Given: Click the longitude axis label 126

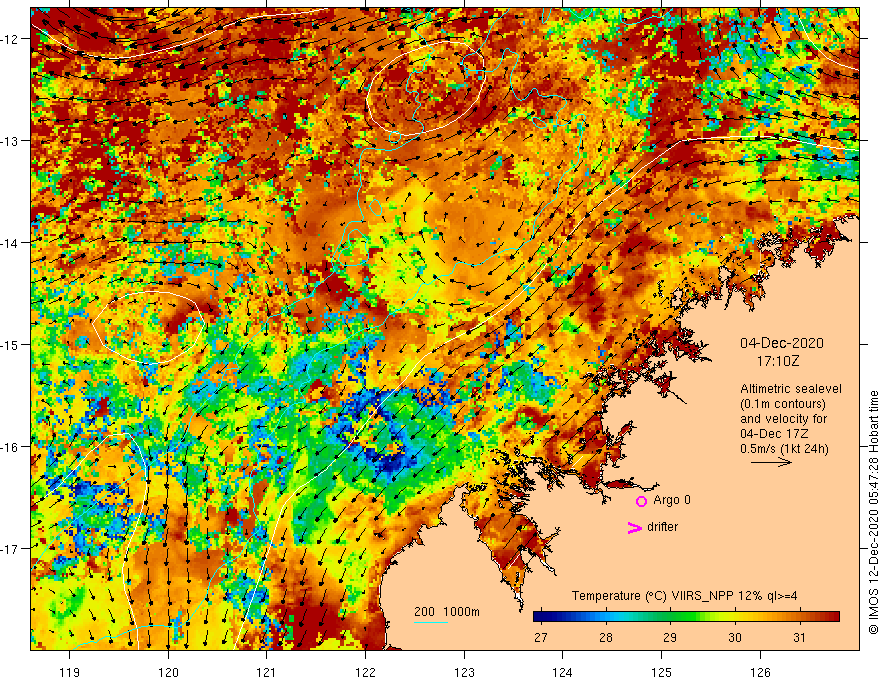Looking at the screenshot, I should point(760,672).
